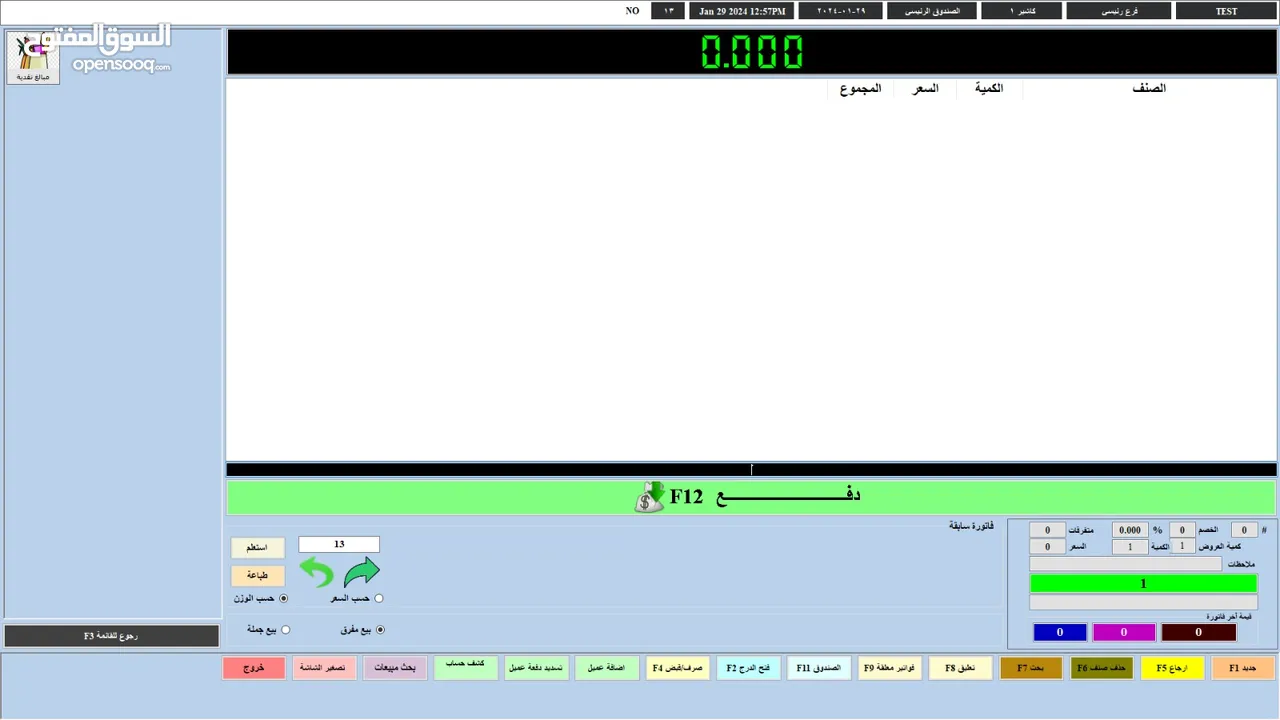This screenshot has width=1280, height=720.
Task: Click the بحث مبيعات (sales search) button
Action: pyautogui.click(x=395, y=668)
